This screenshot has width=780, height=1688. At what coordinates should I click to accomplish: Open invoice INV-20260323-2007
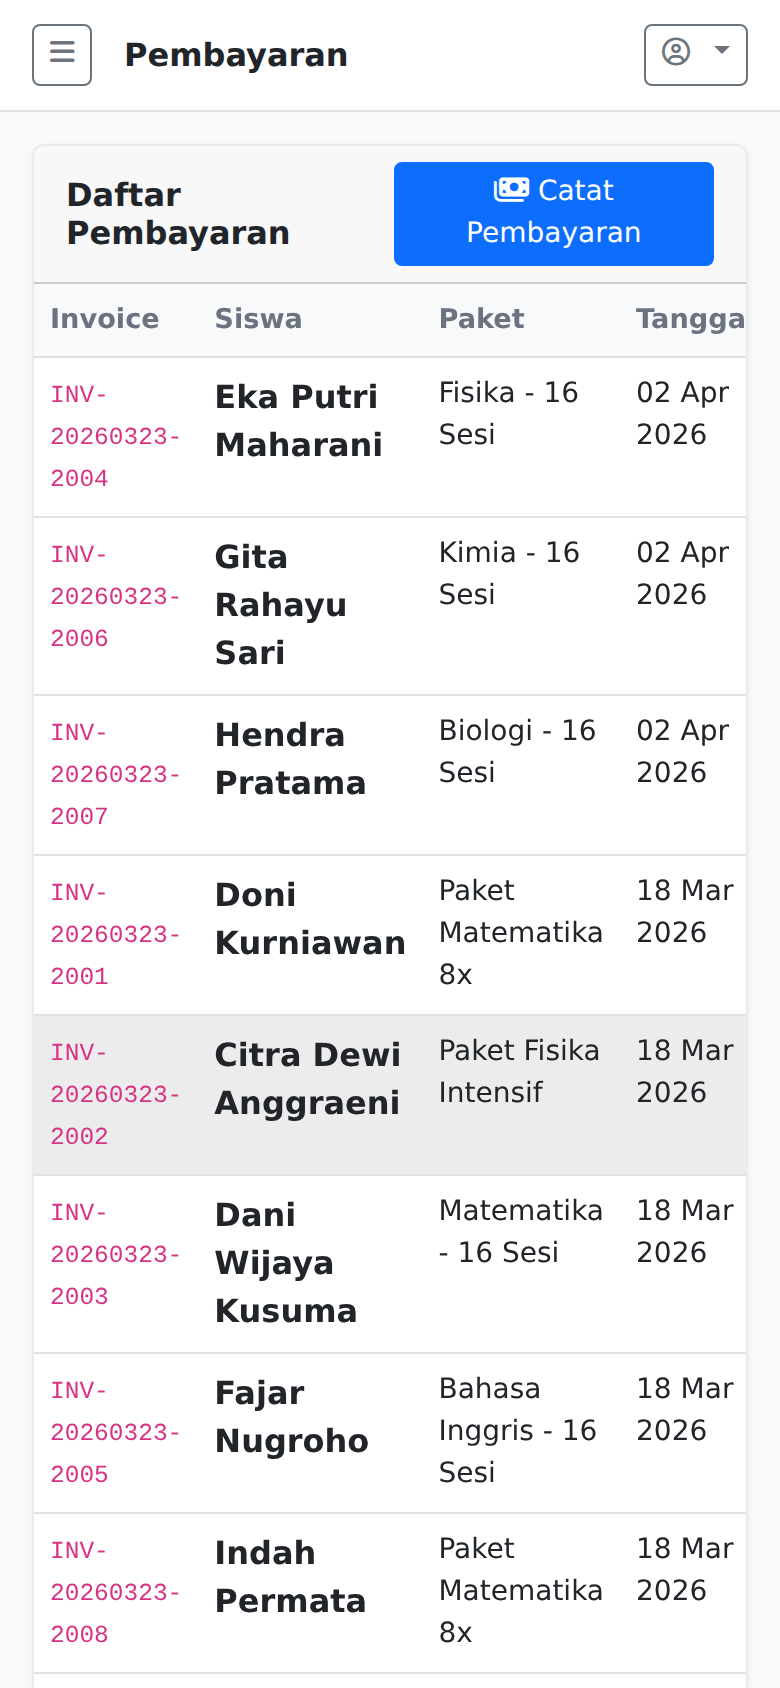[x=114, y=775]
